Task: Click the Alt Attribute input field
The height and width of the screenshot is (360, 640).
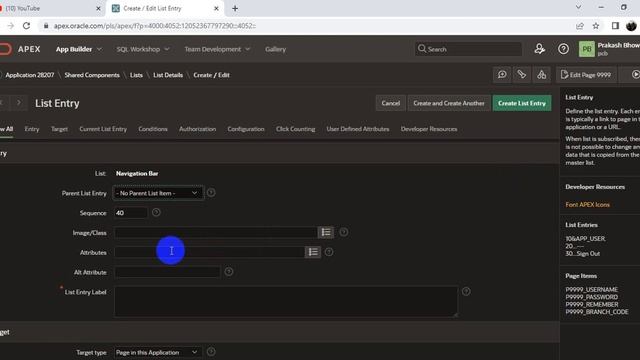Action: (167, 272)
